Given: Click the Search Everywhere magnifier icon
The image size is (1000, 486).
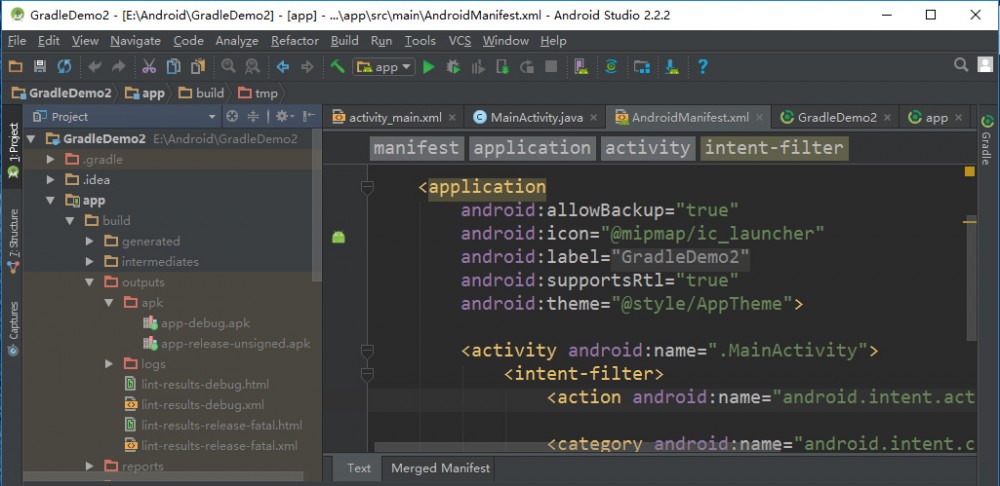Looking at the screenshot, I should (x=960, y=64).
